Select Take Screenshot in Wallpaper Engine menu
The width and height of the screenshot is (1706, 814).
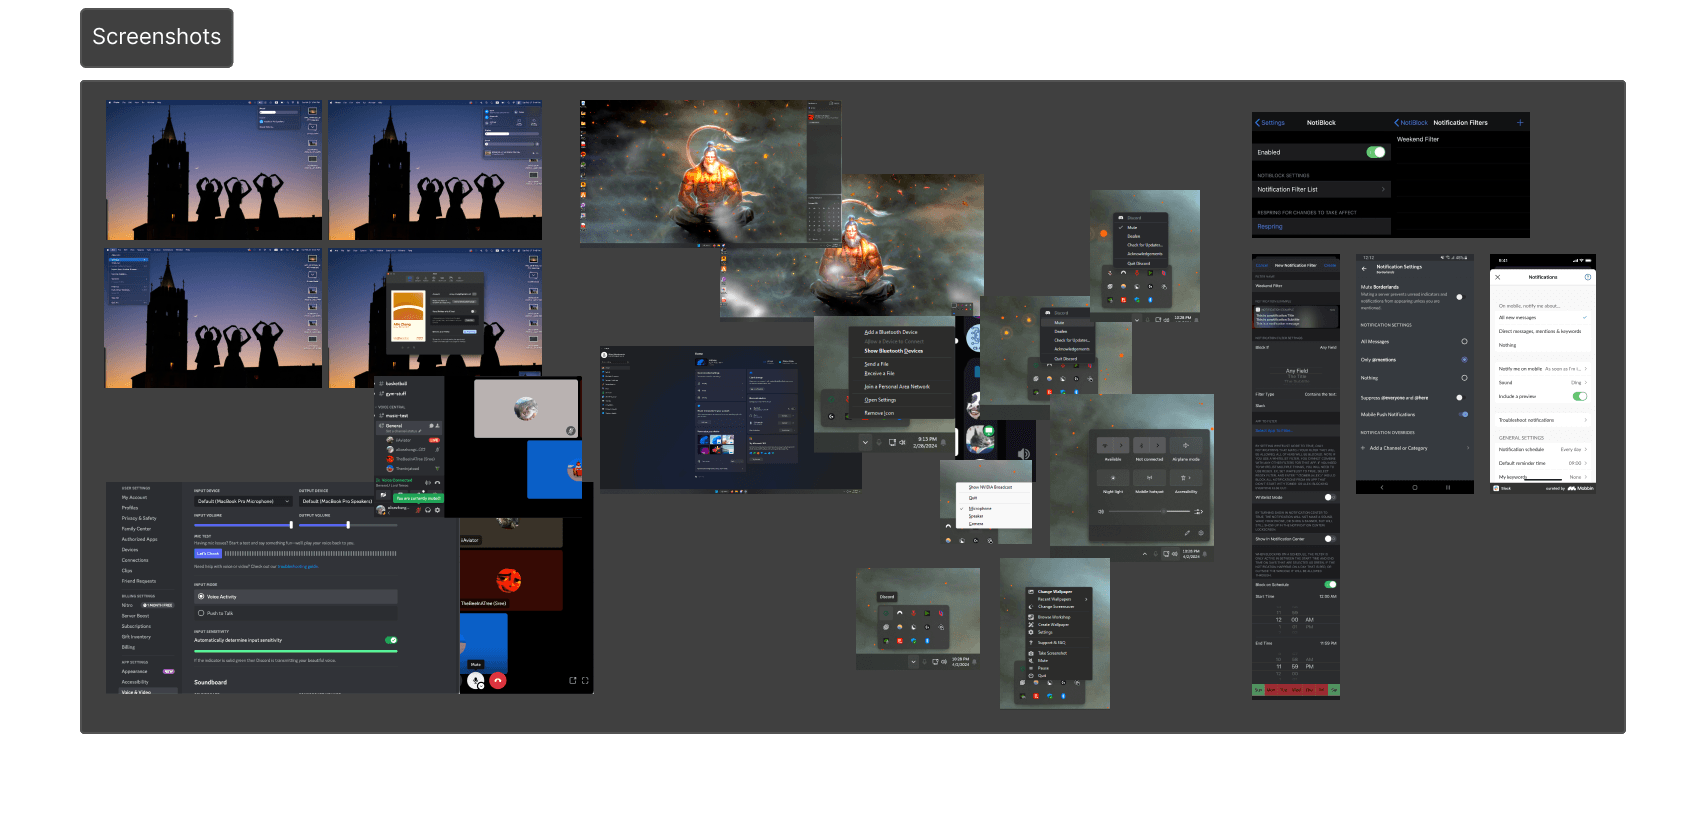tap(1052, 653)
